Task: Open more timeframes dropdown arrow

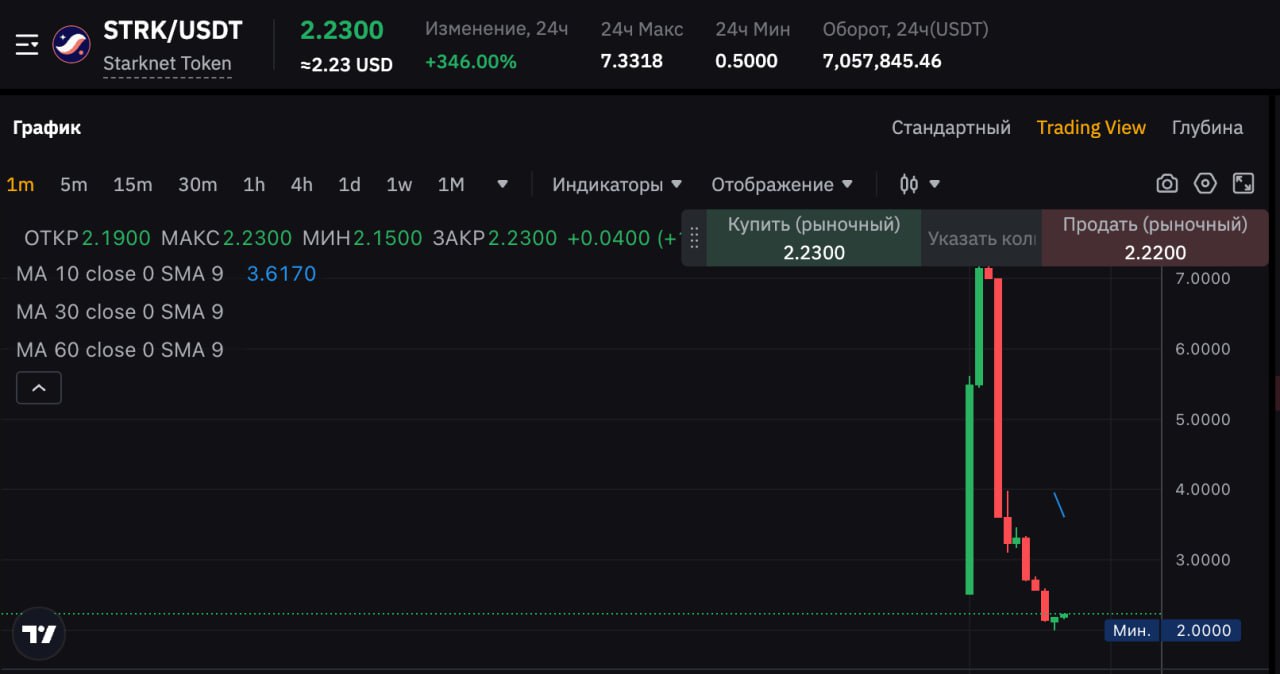Action: 502,185
